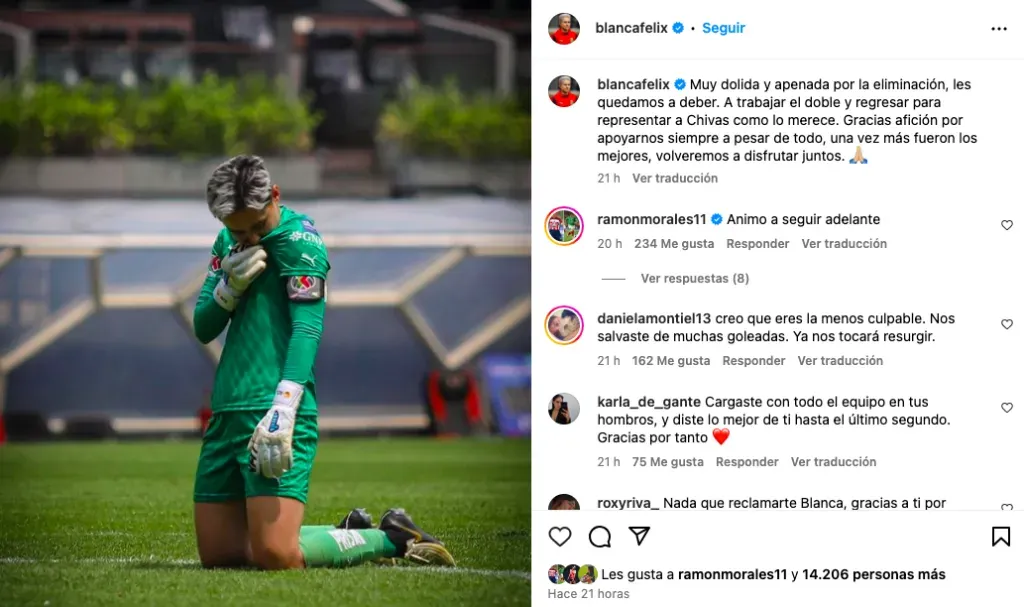Share the post via paper plane icon
Image resolution: width=1024 pixels, height=607 pixels.
click(639, 536)
